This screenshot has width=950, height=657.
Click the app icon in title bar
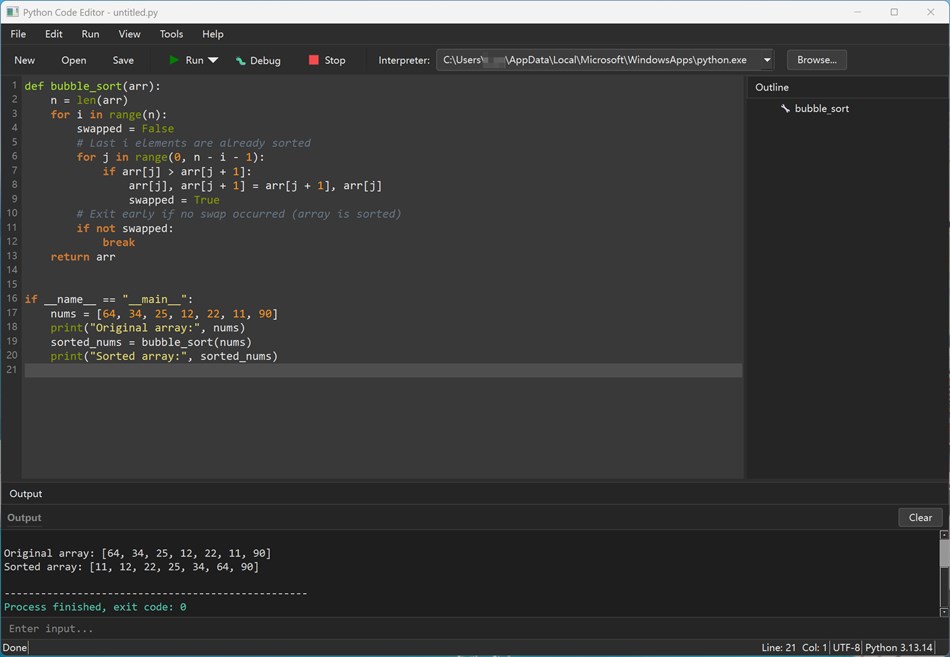pos(12,12)
